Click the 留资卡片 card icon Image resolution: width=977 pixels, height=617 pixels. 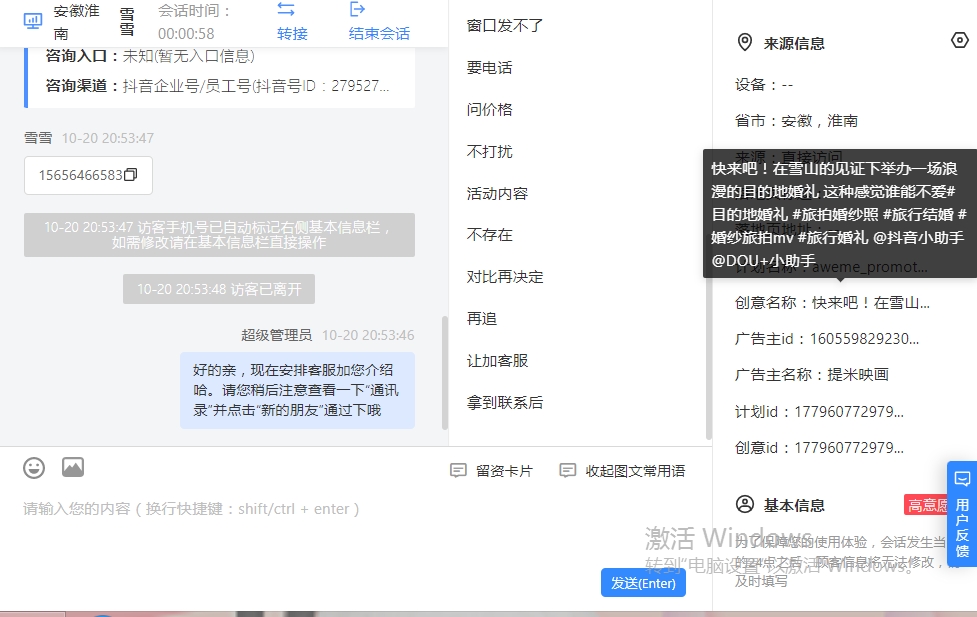pyautogui.click(x=458, y=471)
